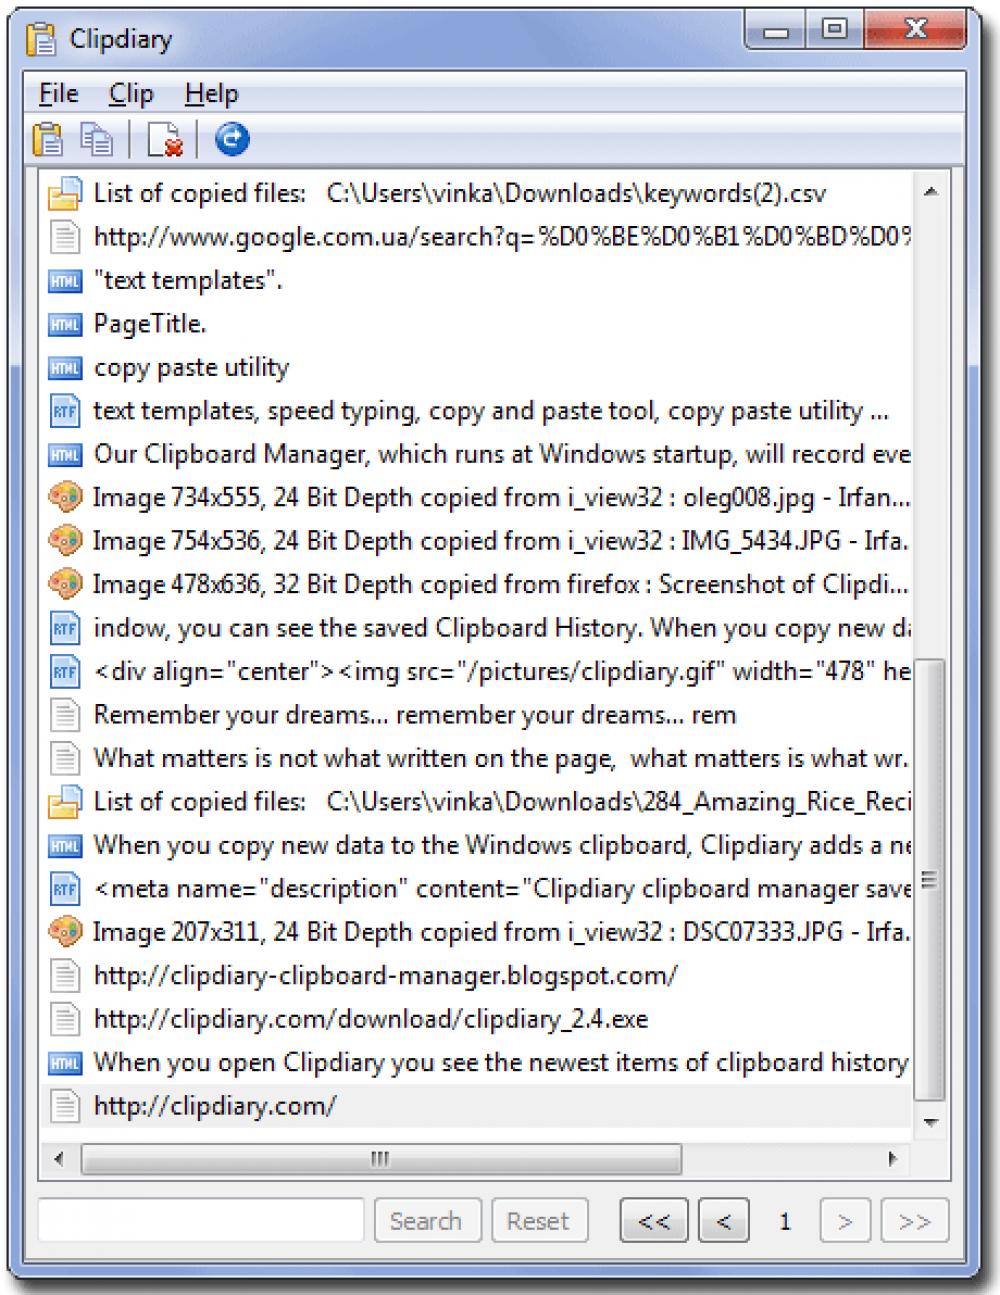Image resolution: width=1000 pixels, height=1295 pixels.
Task: Jump to first page with the << button
Action: (653, 1220)
